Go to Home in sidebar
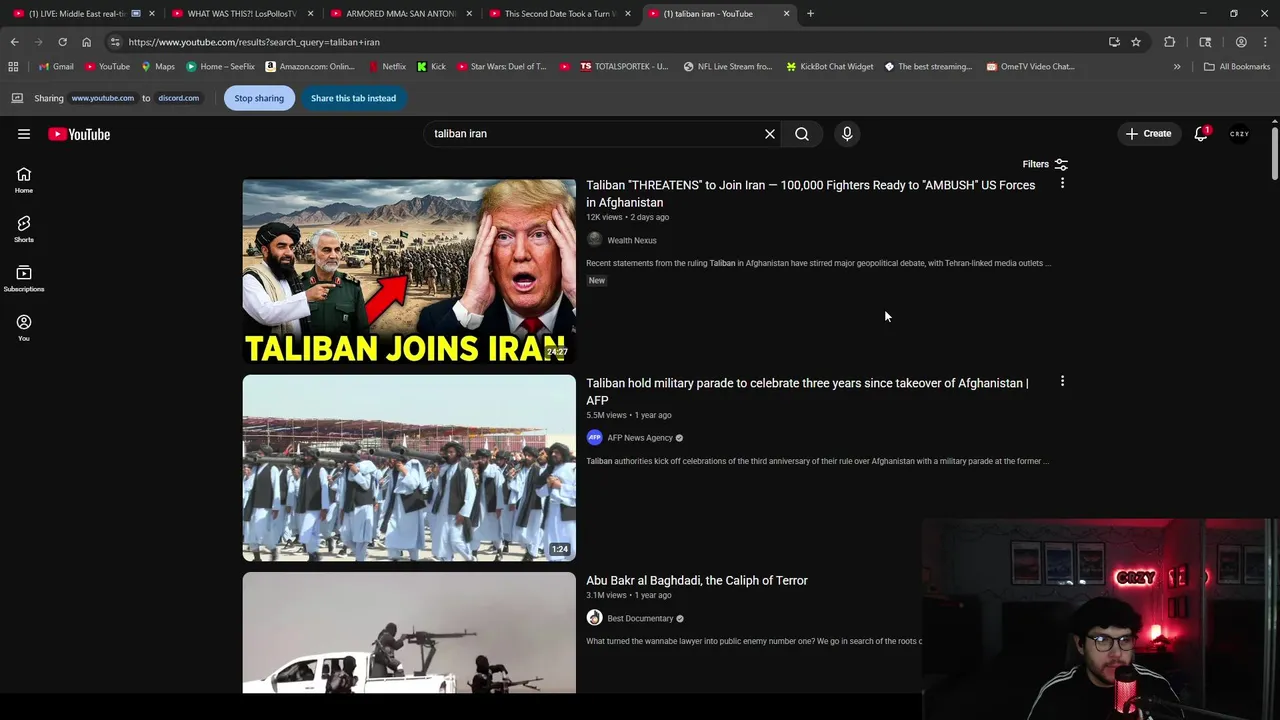 [x=24, y=180]
